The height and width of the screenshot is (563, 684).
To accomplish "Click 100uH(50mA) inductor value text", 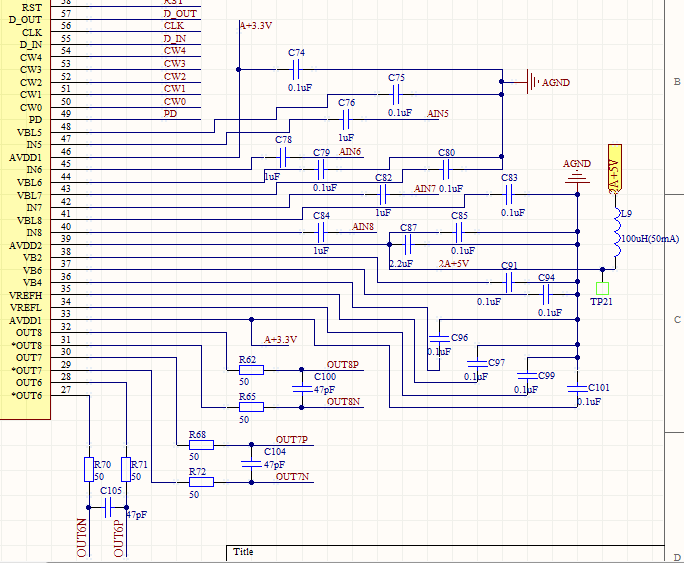I will pos(650,239).
